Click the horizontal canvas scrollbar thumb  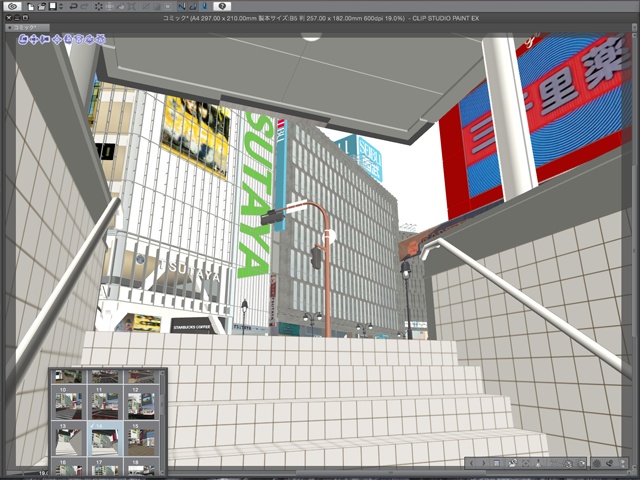click(391, 472)
